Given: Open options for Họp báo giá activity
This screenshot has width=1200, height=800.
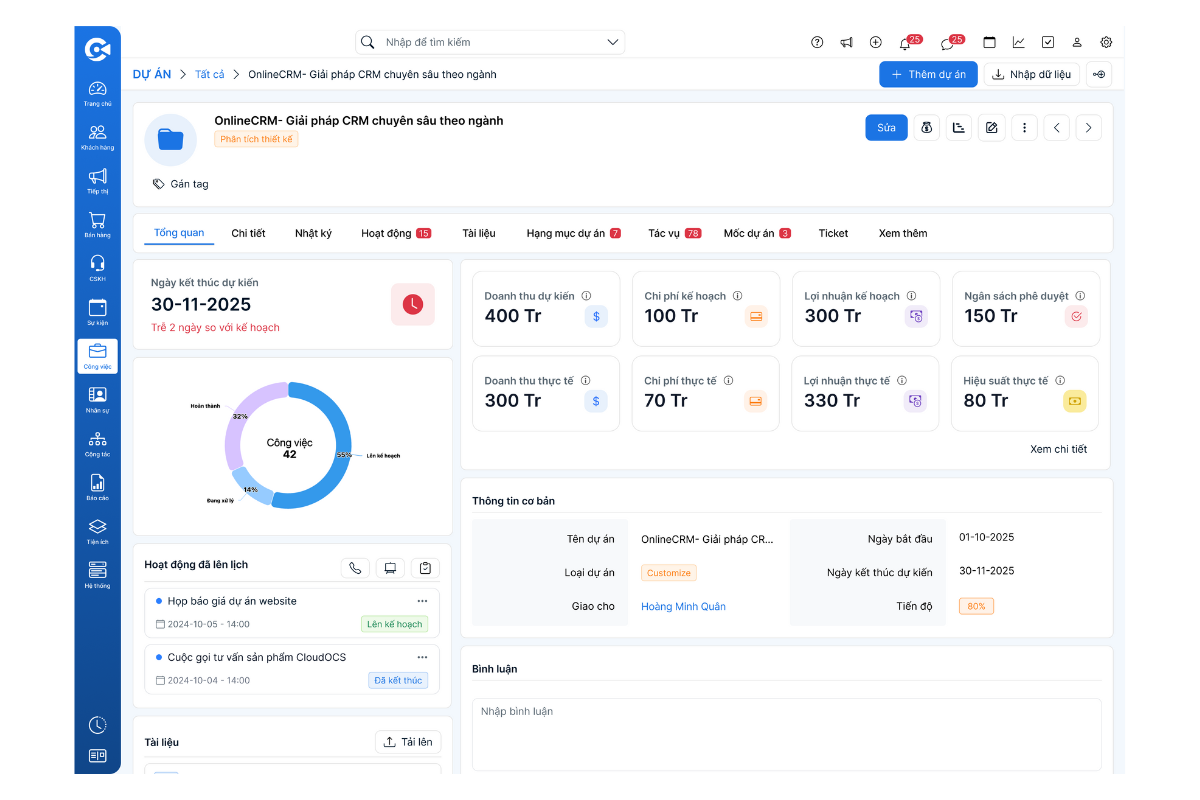Looking at the screenshot, I should point(422,601).
